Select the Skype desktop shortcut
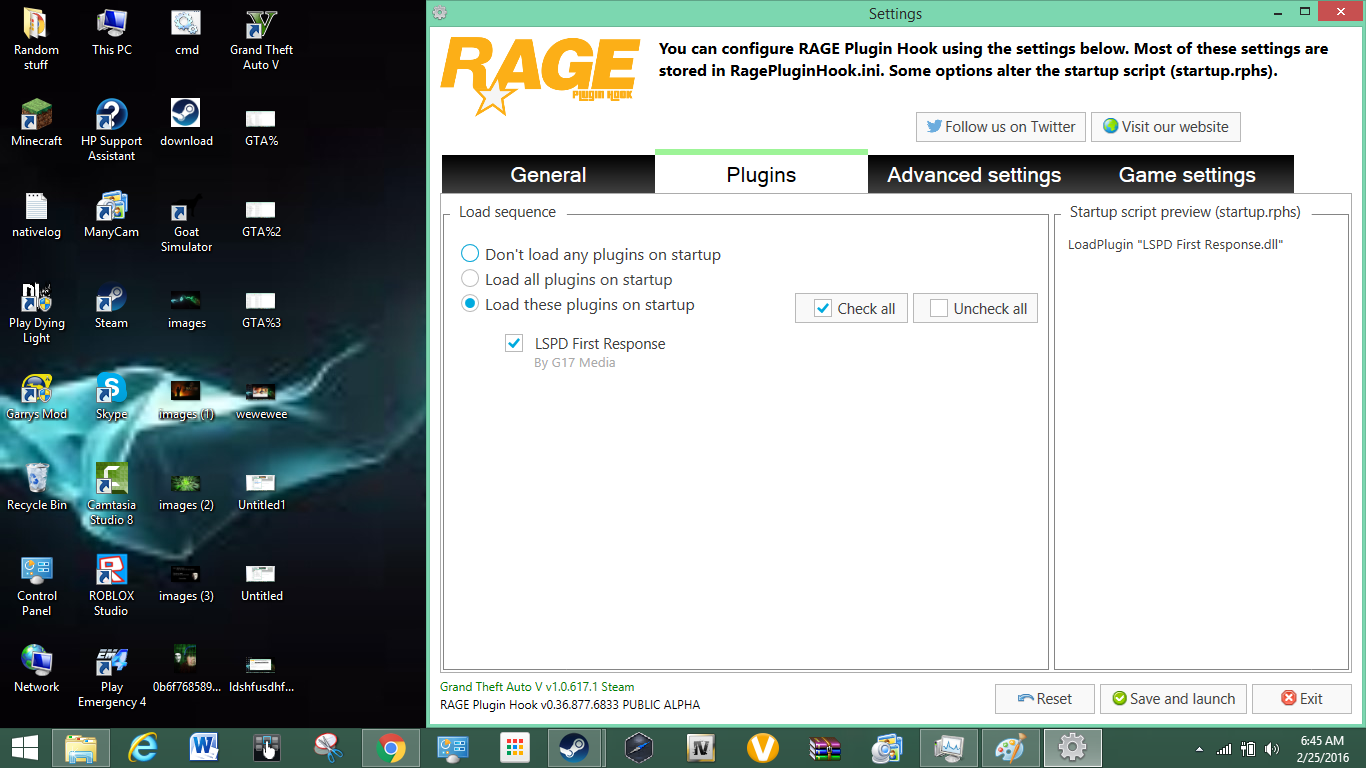Image resolution: width=1366 pixels, height=768 pixels. click(x=111, y=397)
